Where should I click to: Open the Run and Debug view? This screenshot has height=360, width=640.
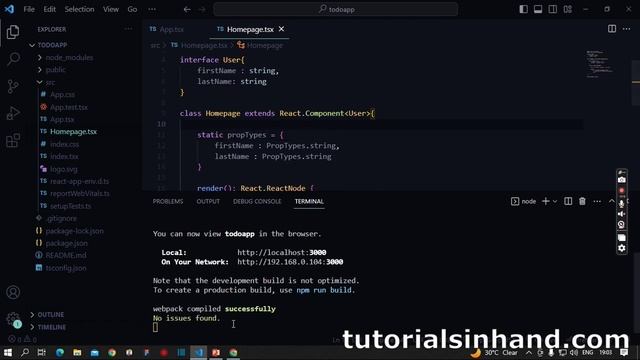click(13, 113)
